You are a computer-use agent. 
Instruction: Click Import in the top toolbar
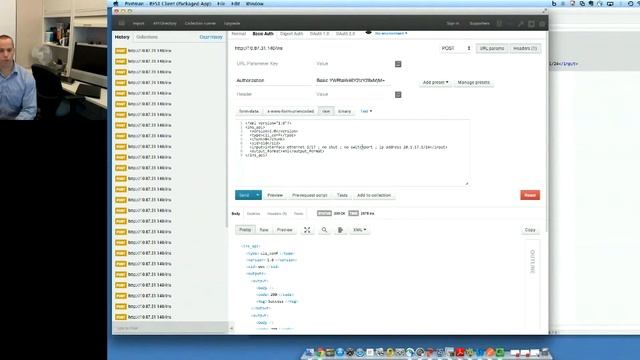(x=138, y=24)
